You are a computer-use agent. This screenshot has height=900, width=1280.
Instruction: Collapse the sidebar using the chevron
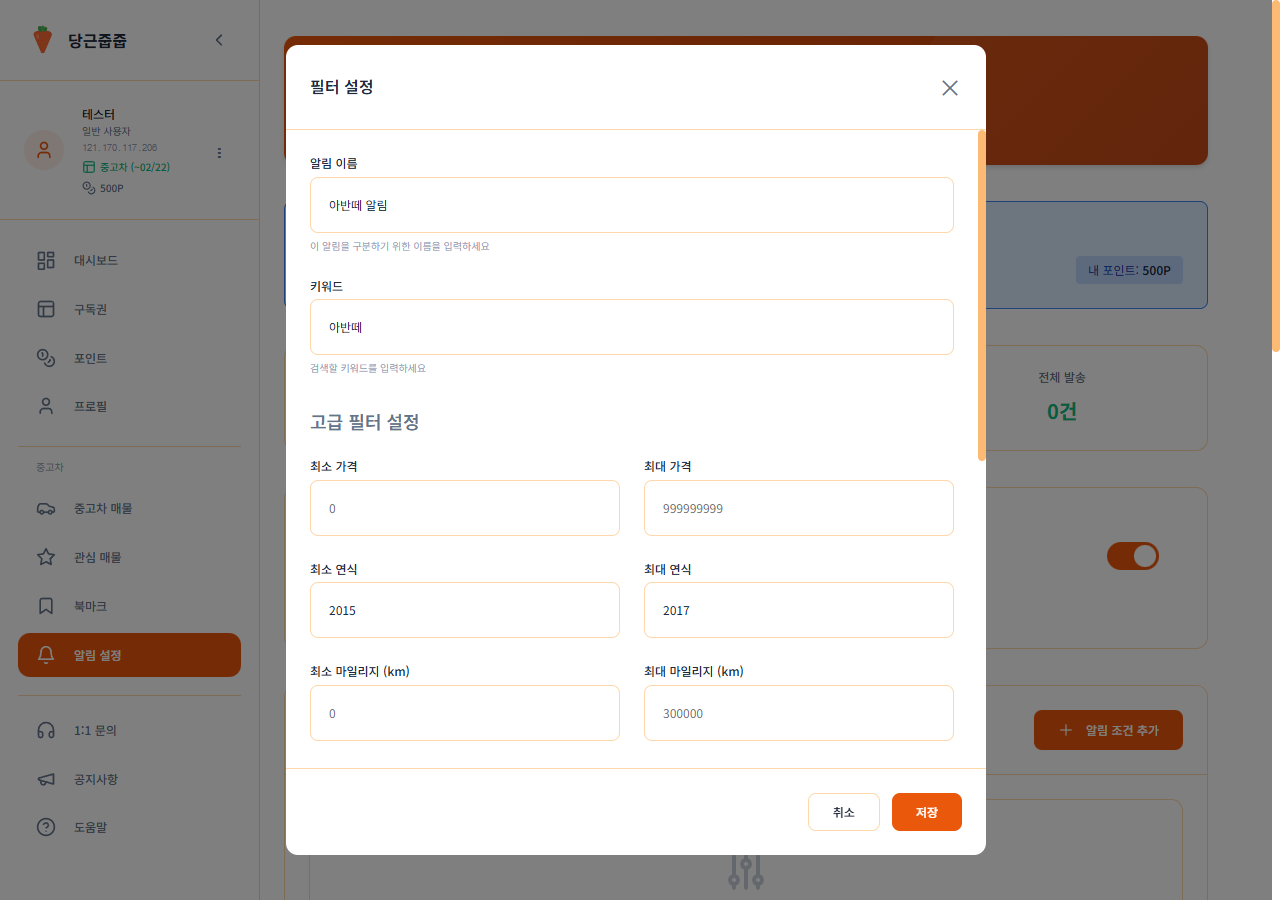[x=219, y=40]
